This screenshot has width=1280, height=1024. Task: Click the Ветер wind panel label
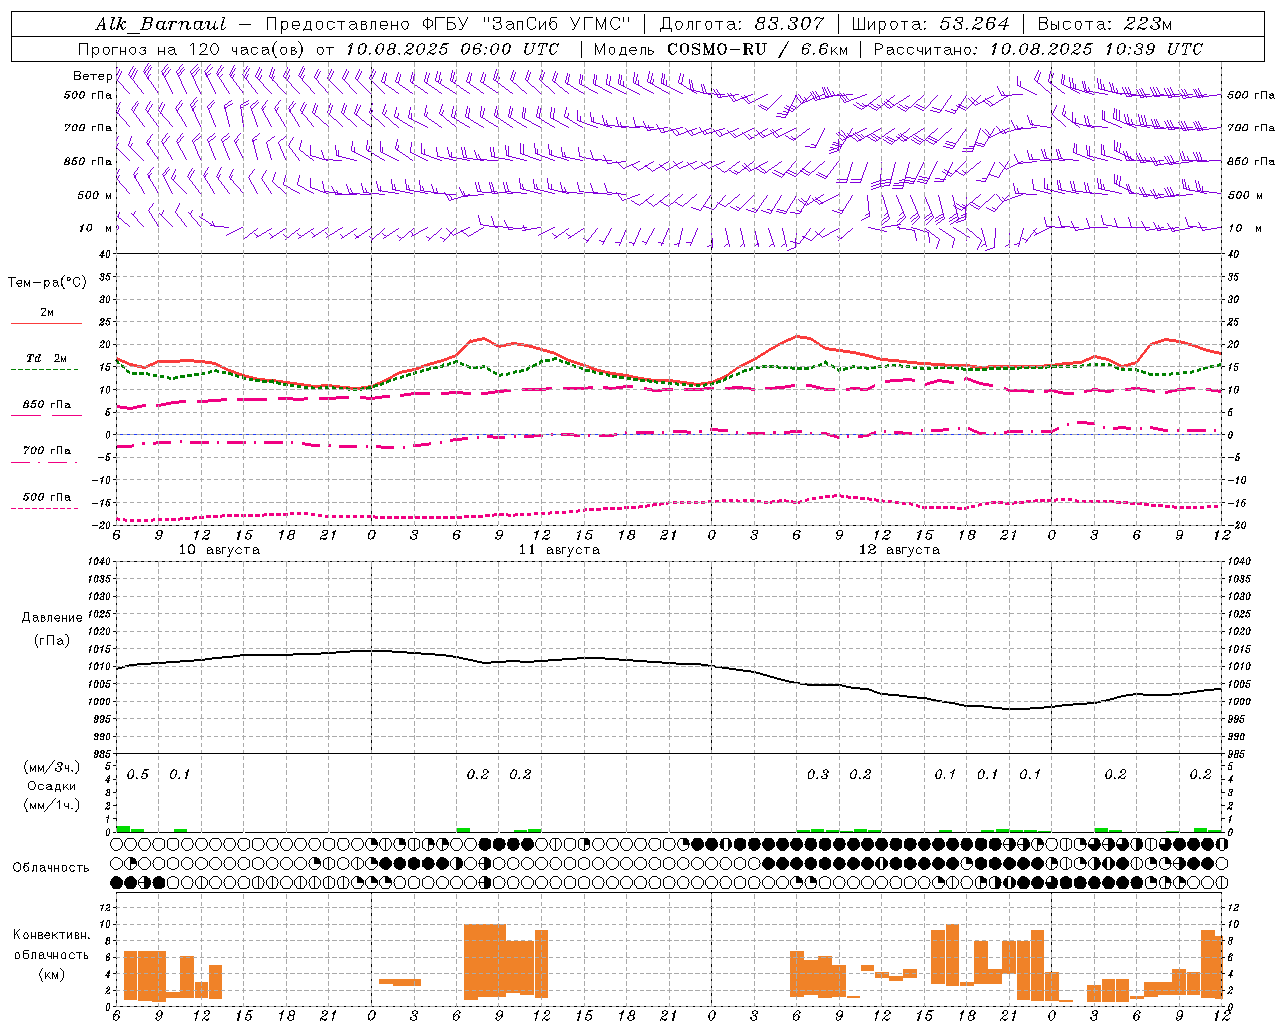(x=92, y=76)
